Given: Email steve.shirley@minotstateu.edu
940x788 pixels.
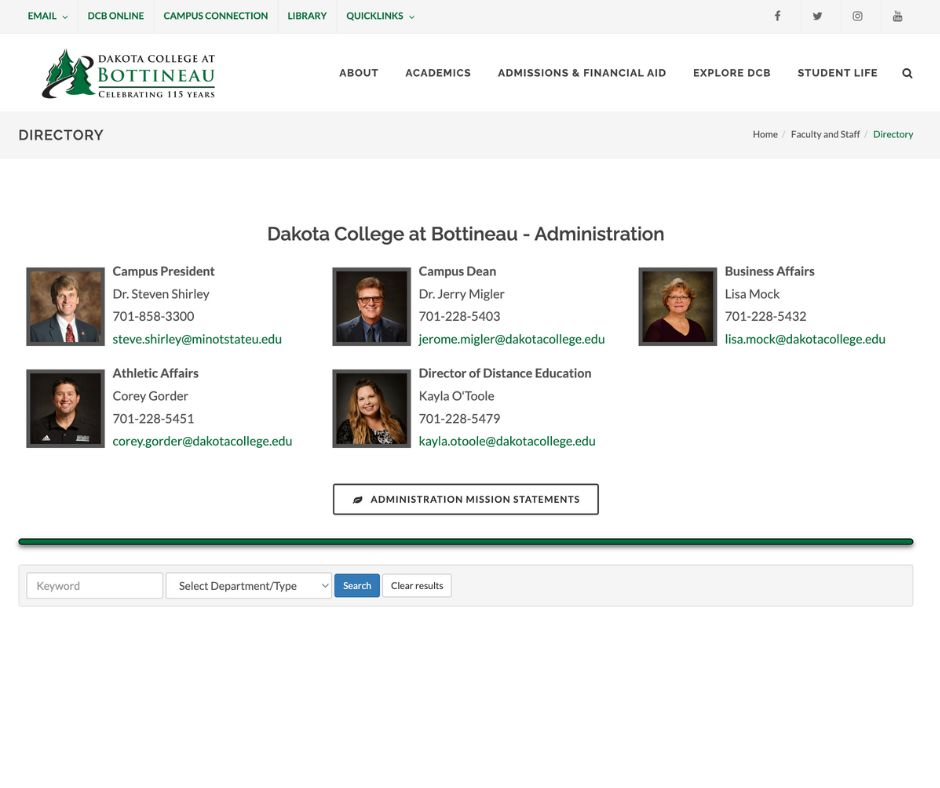Looking at the screenshot, I should coord(197,339).
